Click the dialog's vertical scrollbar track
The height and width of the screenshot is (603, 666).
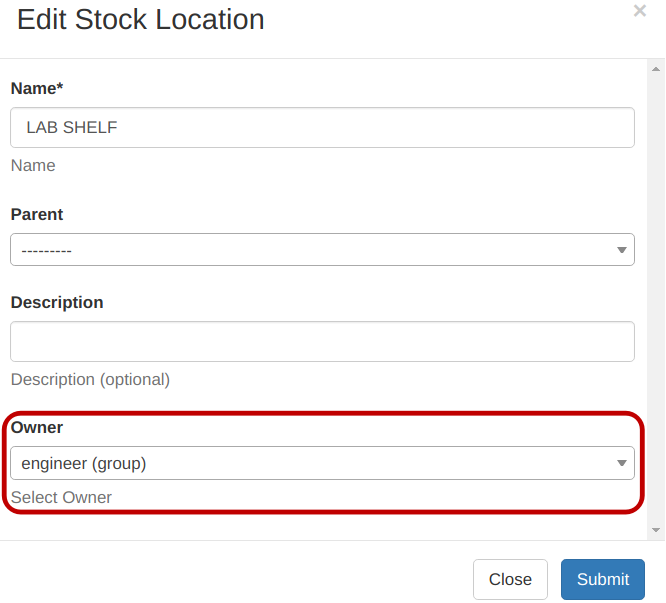[657, 300]
